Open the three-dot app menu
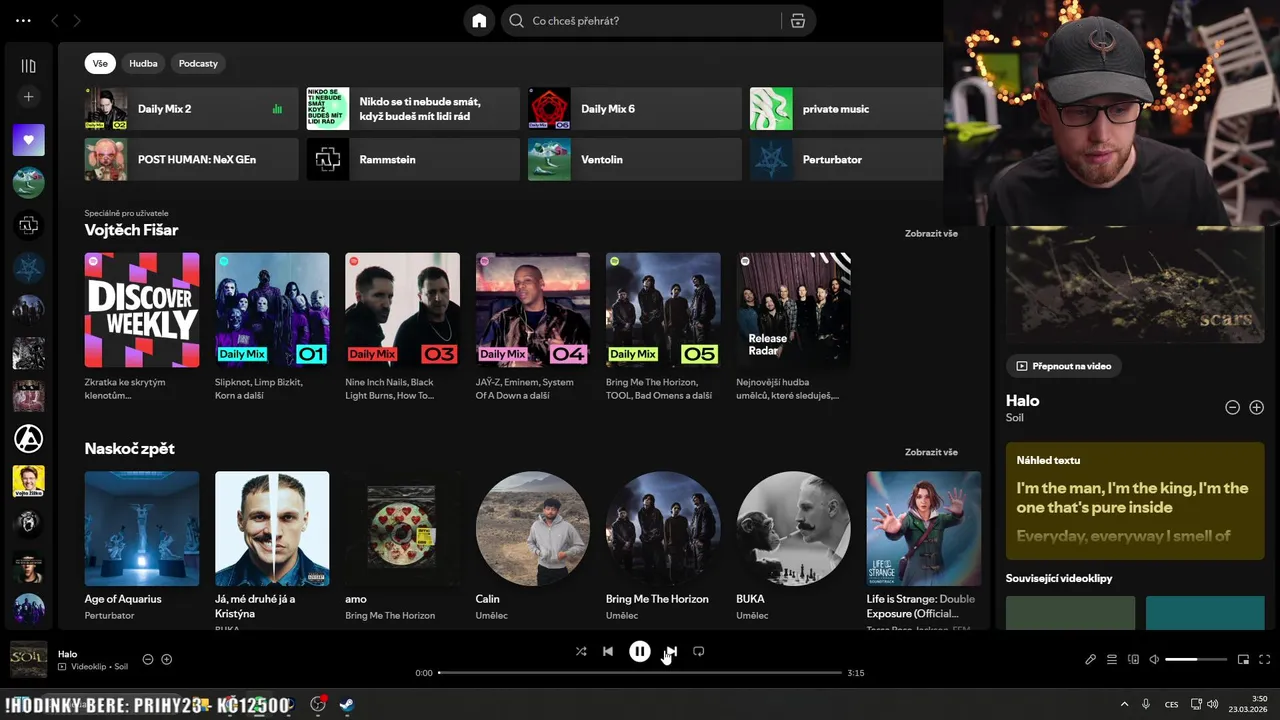Viewport: 1280px width, 720px height. [23, 21]
